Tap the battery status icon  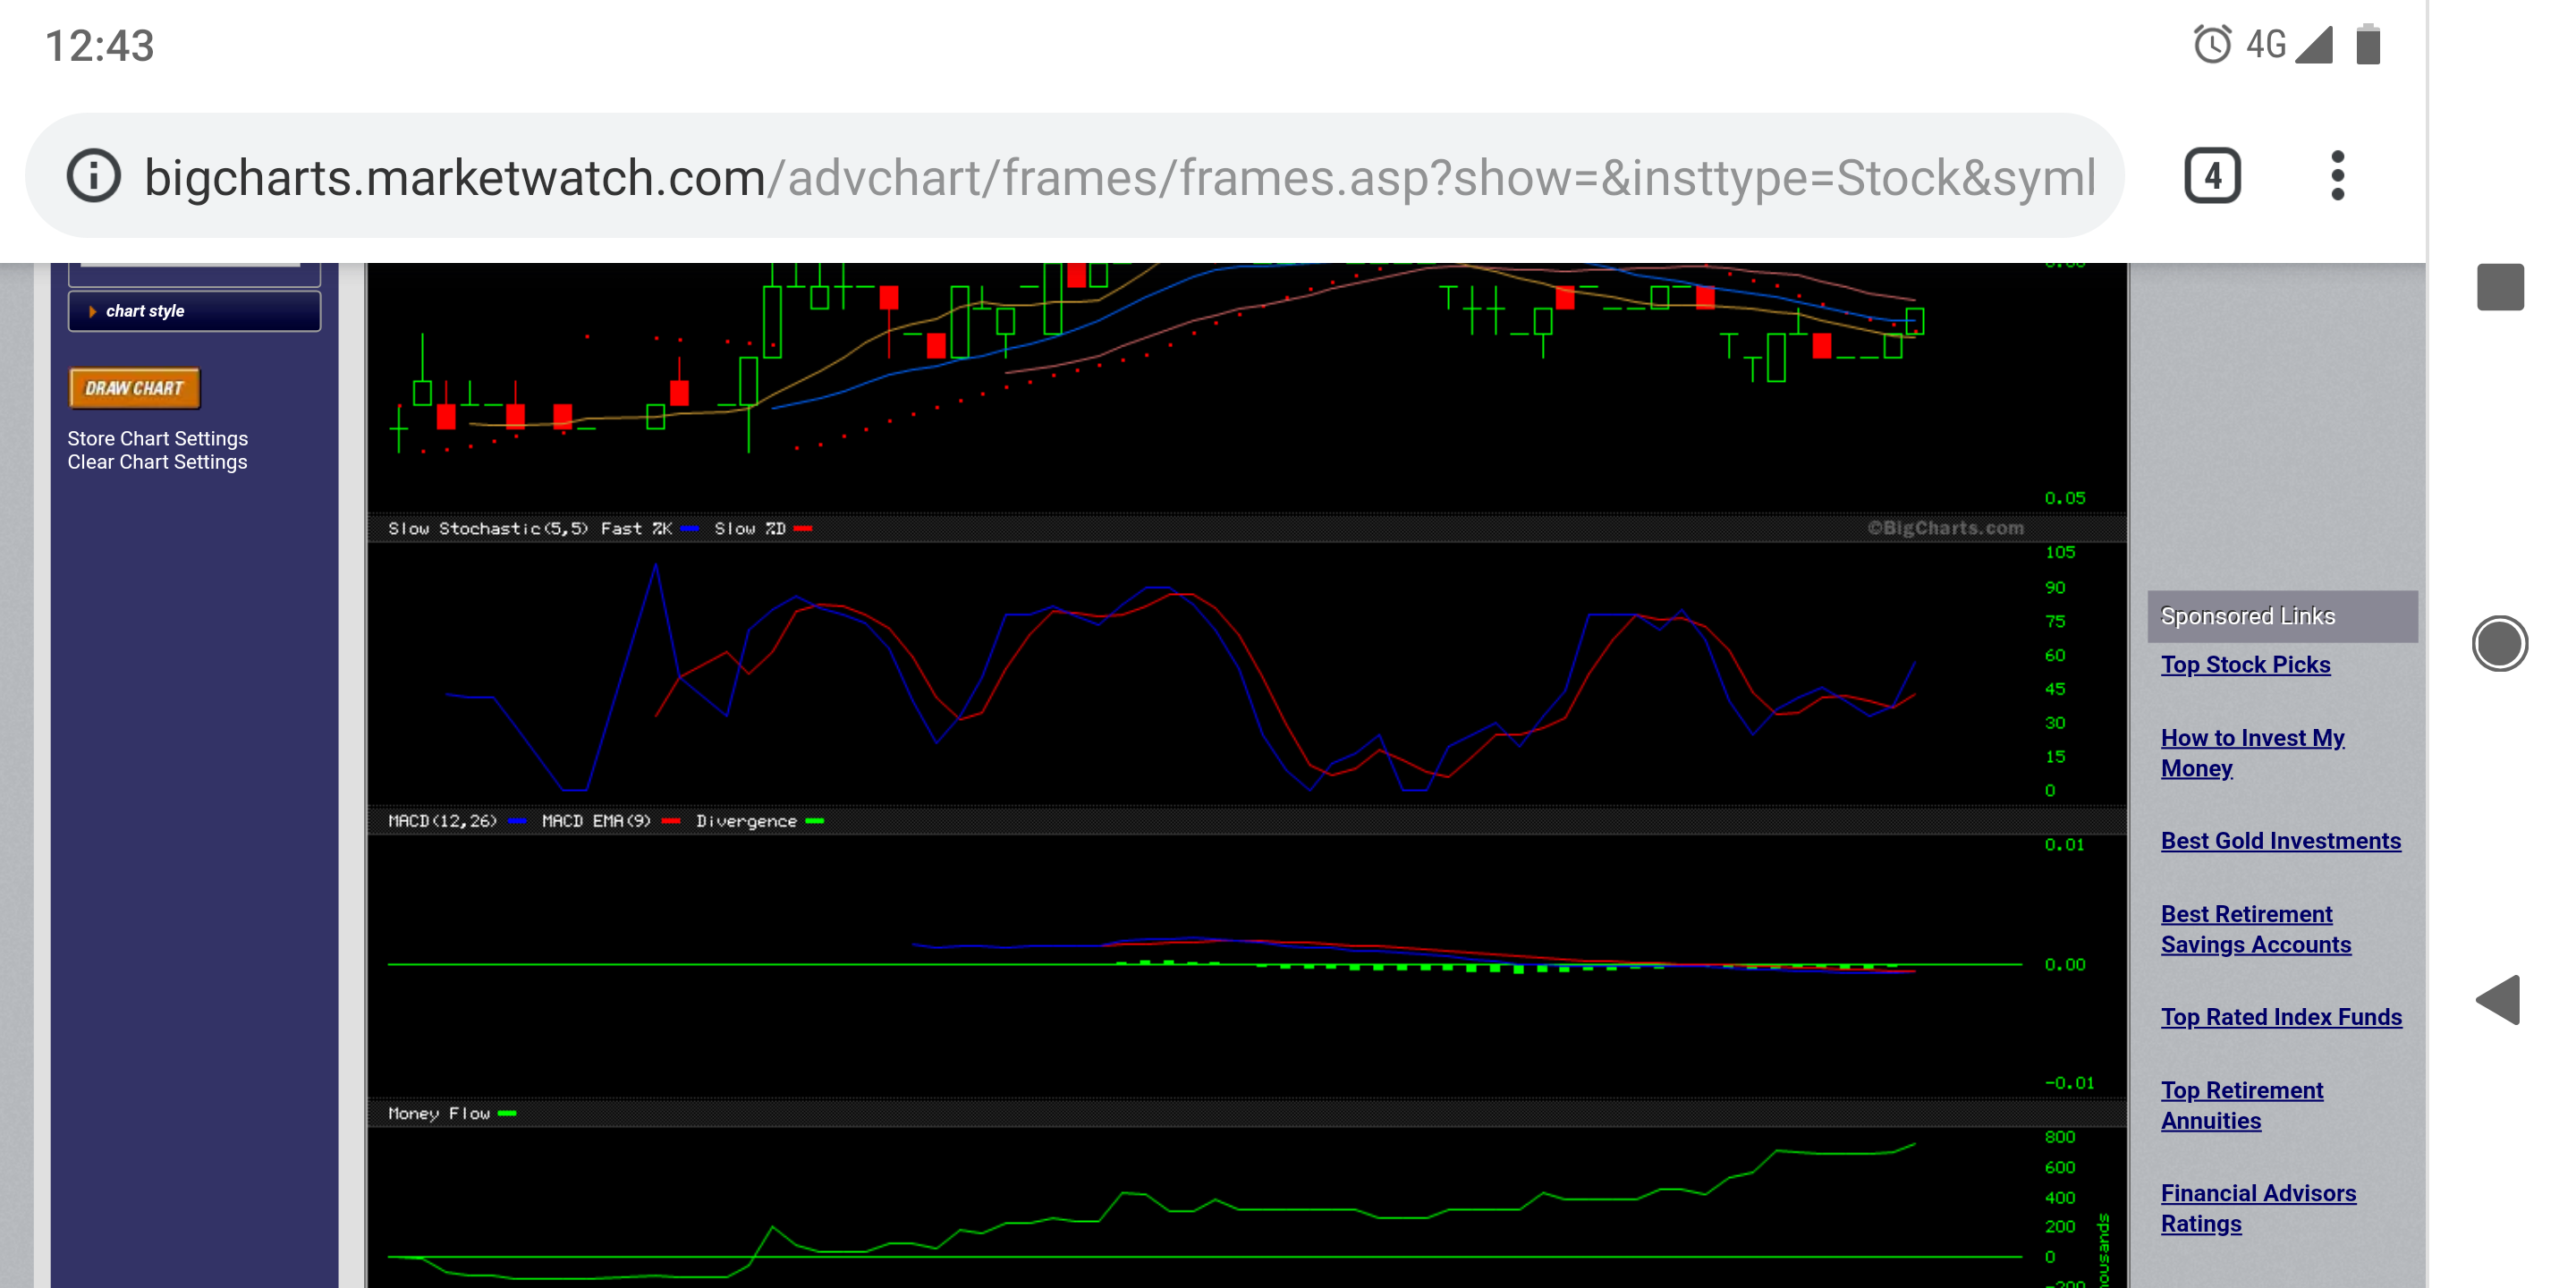click(x=2368, y=44)
